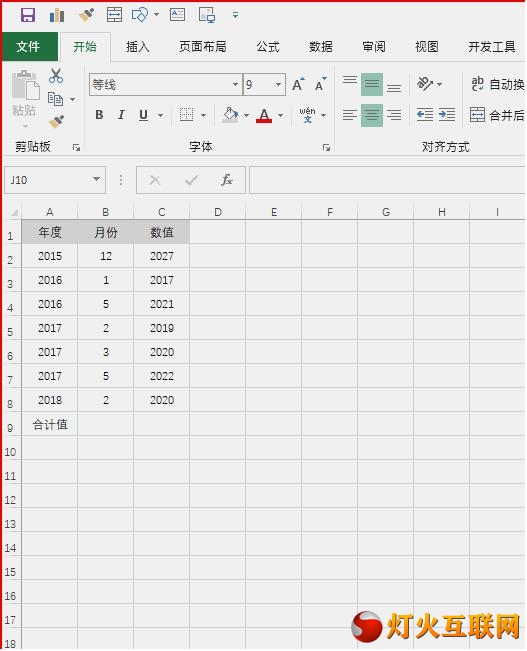Viewport: 527px width, 651px height.
Task: Switch to the 插入 ribbon tab
Action: [138, 47]
